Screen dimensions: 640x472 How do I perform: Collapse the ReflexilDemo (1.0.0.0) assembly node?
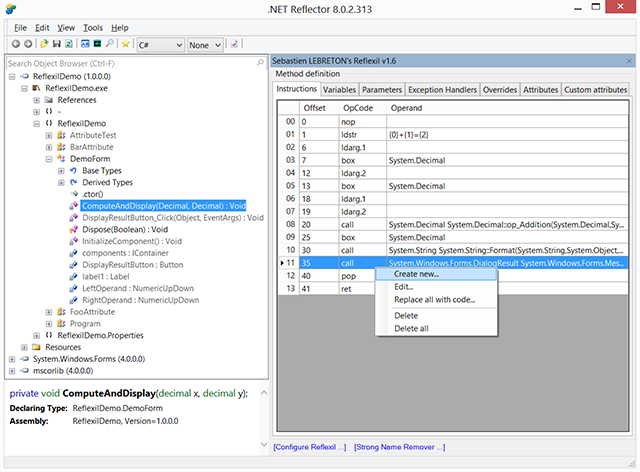(x=12, y=76)
